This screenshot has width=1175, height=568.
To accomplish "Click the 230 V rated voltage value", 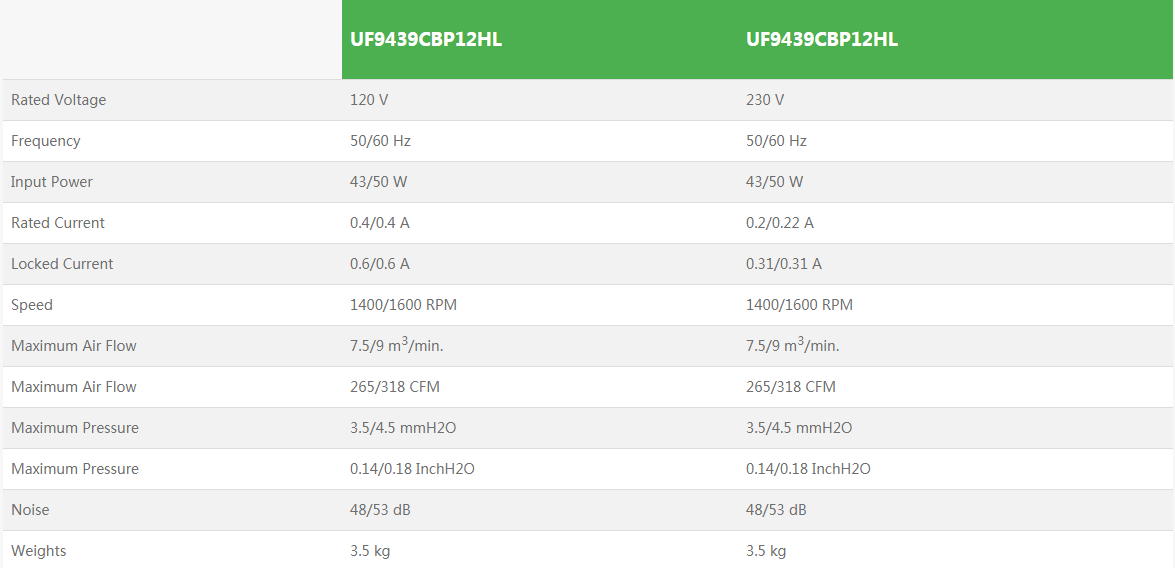I will (x=765, y=100).
